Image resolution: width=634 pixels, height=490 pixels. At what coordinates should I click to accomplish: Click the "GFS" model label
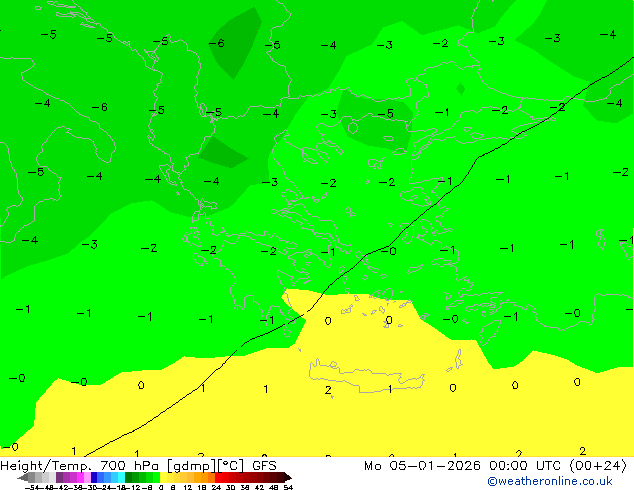point(264,466)
